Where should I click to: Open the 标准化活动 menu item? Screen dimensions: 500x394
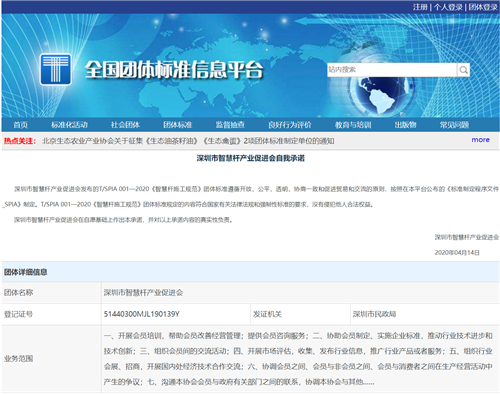[x=69, y=125]
